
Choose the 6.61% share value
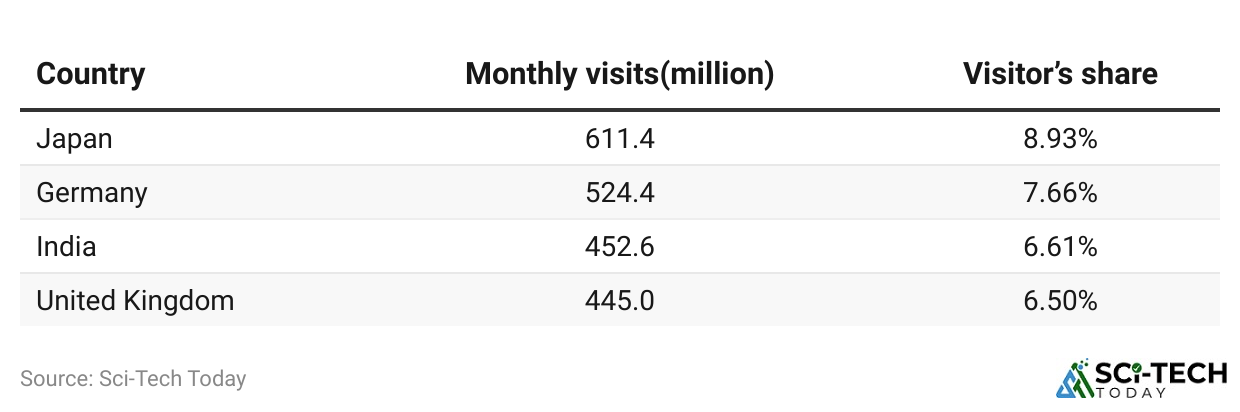(x=1060, y=246)
